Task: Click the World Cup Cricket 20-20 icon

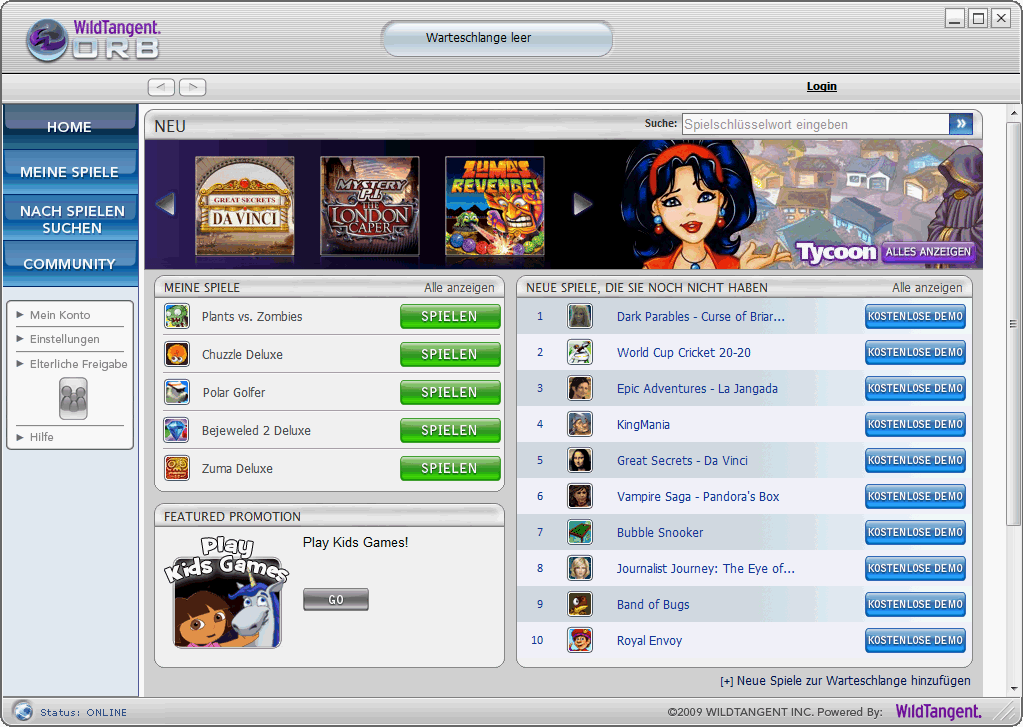Action: pos(579,352)
